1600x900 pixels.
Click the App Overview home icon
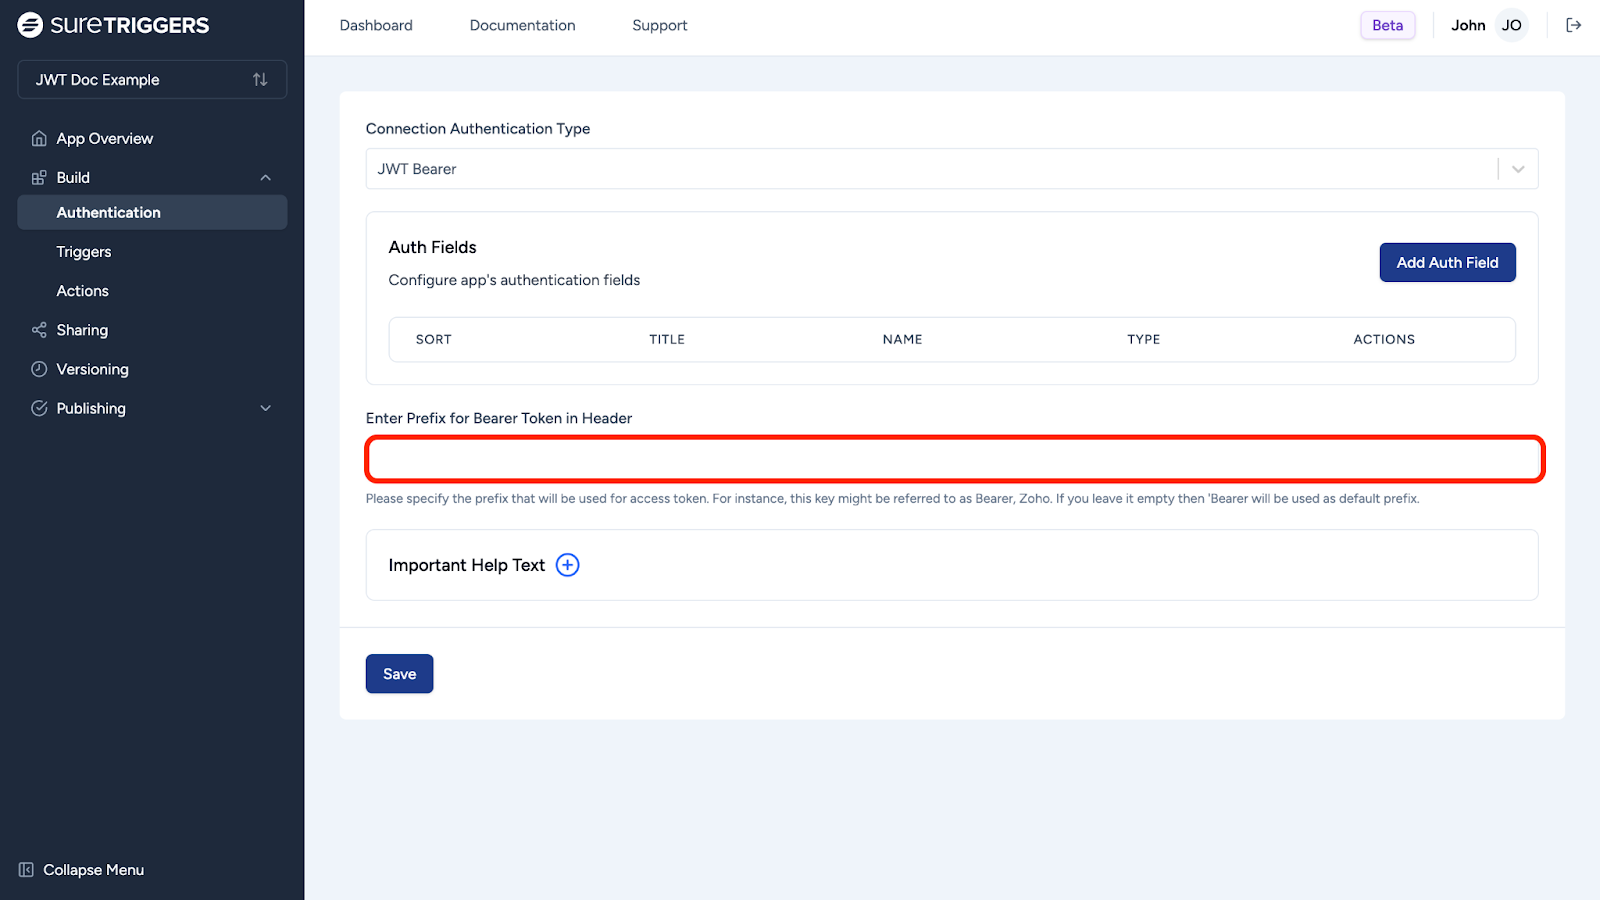[x=39, y=139]
